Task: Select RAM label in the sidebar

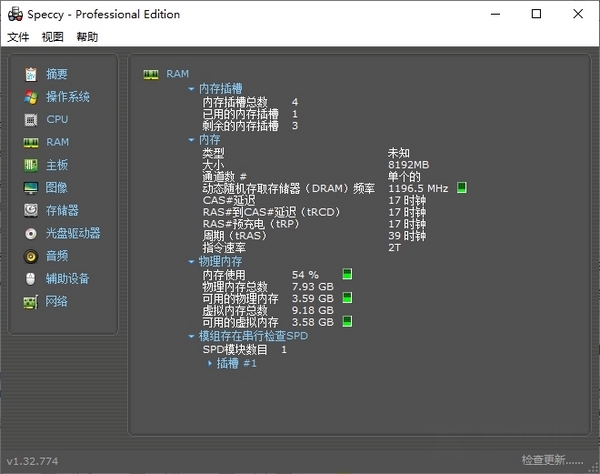Action: tap(58, 142)
